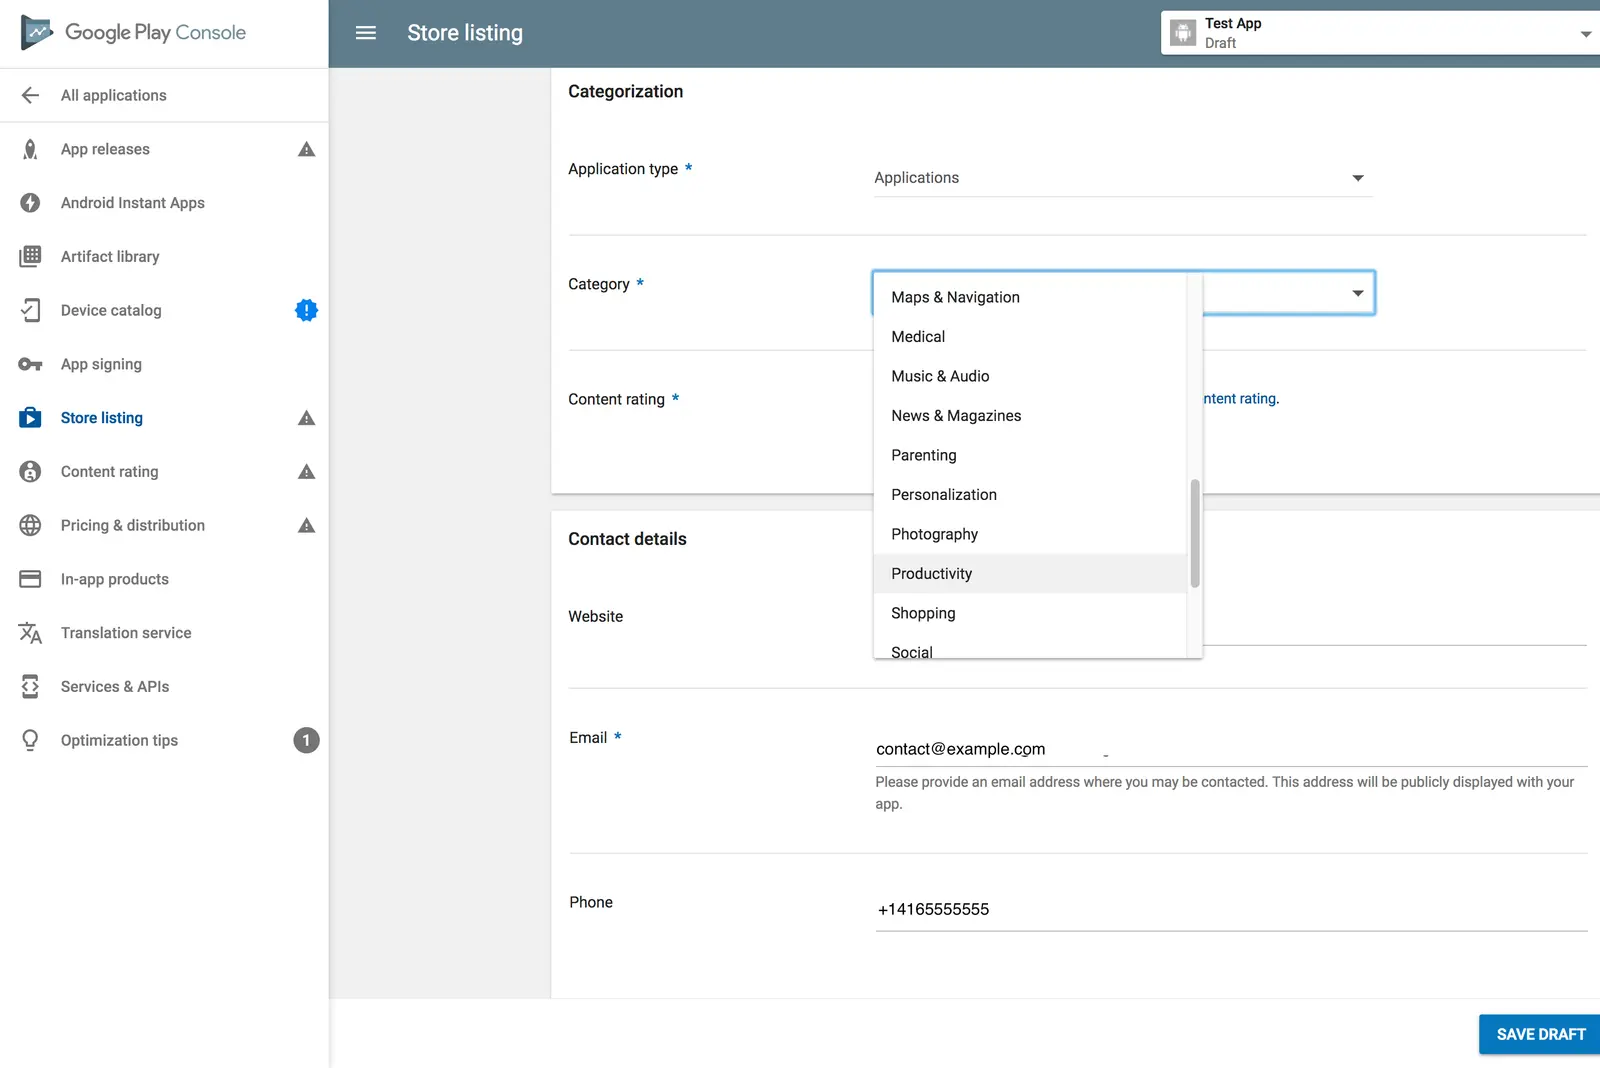1600x1068 pixels.
Task: Click the key icon for App signing
Action: tap(31, 364)
